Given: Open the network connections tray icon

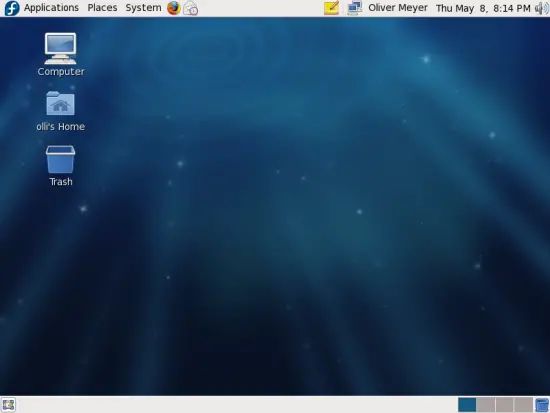Looking at the screenshot, I should 355,8.
